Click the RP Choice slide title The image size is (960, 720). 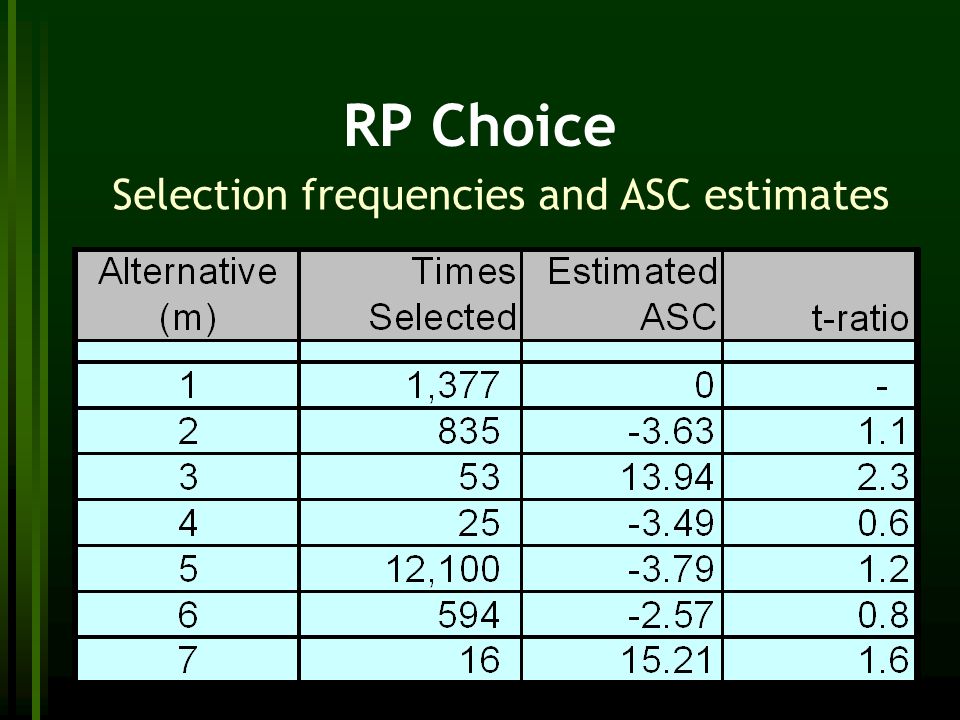[x=479, y=126]
